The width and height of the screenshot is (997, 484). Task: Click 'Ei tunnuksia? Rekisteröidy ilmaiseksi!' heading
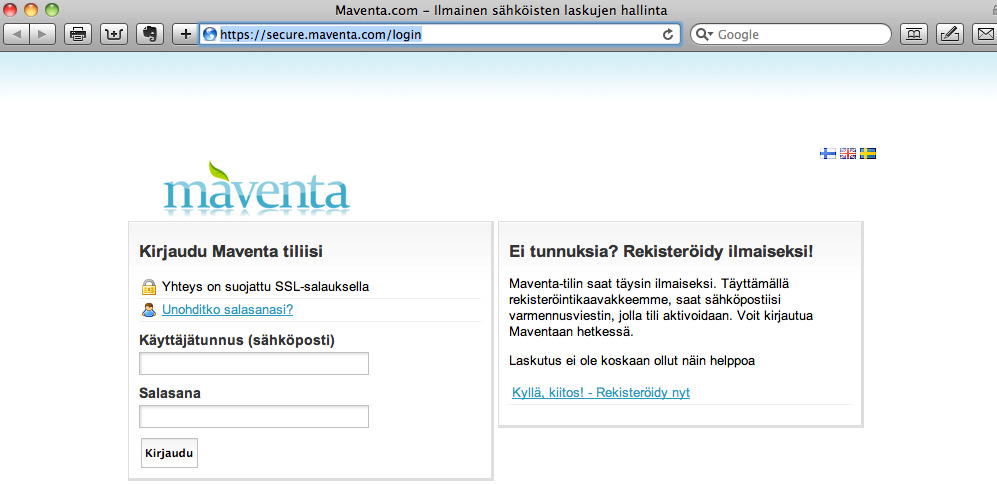[x=661, y=252]
